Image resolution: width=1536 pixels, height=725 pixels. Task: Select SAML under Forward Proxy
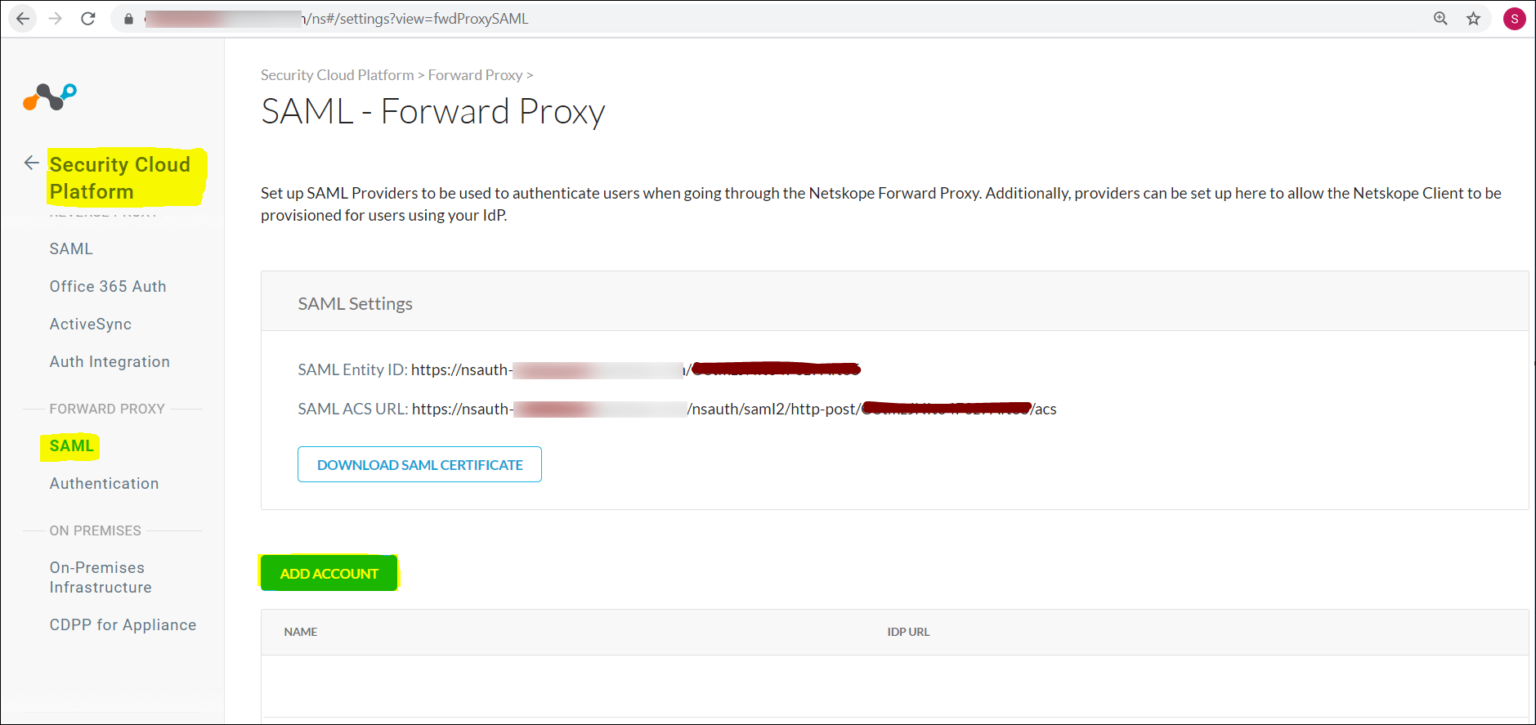point(69,446)
